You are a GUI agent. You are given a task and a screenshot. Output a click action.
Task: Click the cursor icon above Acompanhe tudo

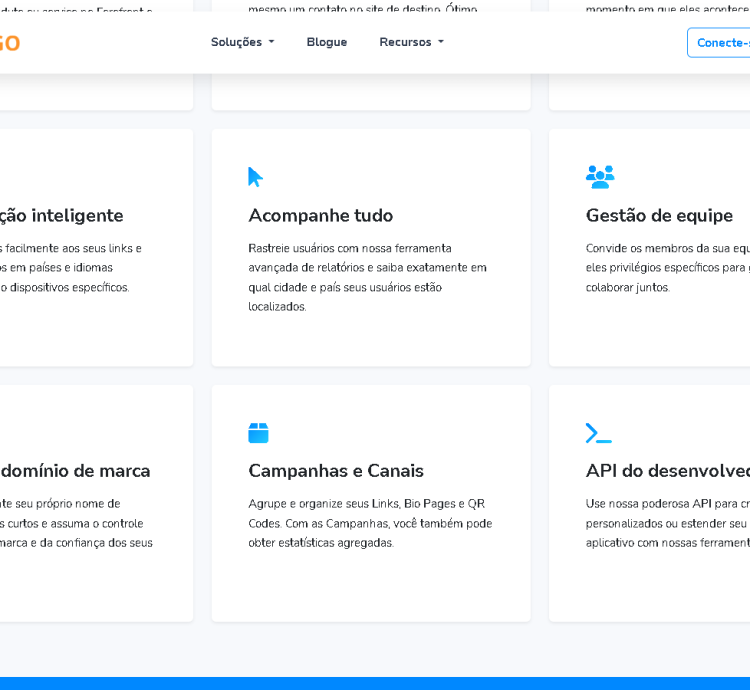255,177
